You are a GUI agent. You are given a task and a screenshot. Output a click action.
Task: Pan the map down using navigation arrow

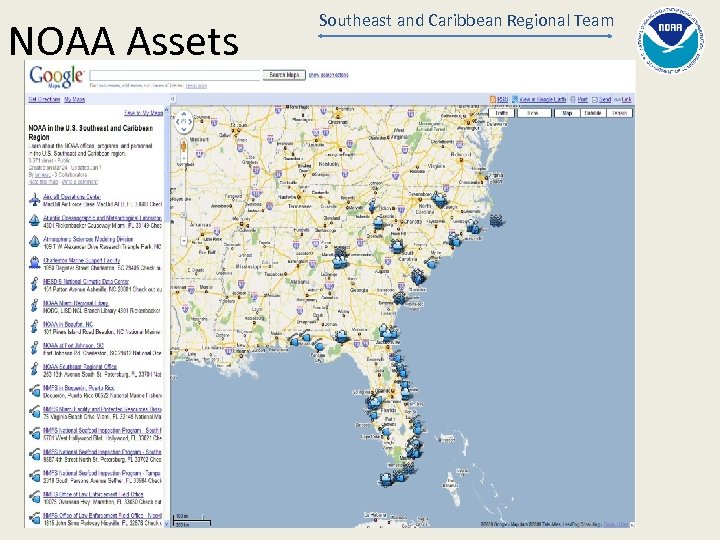[184, 129]
